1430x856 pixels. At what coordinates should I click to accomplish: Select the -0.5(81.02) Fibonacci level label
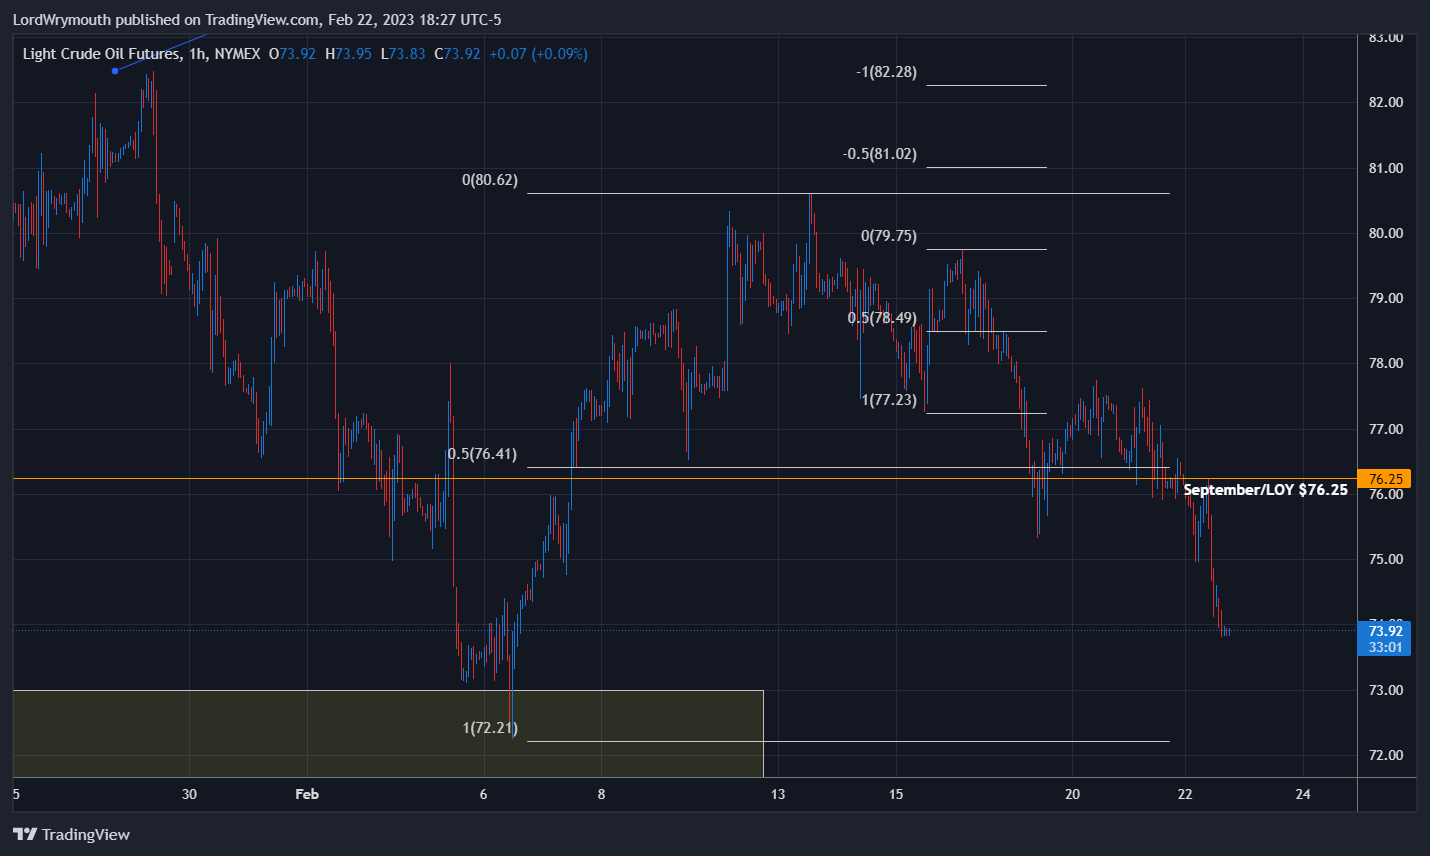[879, 154]
